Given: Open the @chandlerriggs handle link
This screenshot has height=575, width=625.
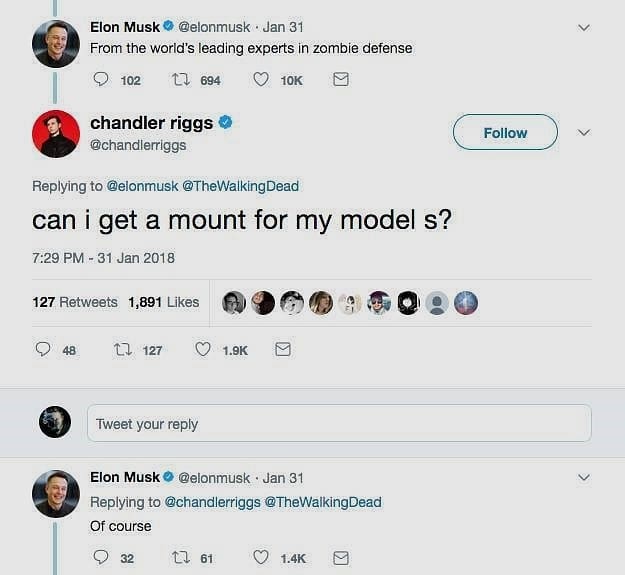Looking at the screenshot, I should pyautogui.click(x=138, y=145).
